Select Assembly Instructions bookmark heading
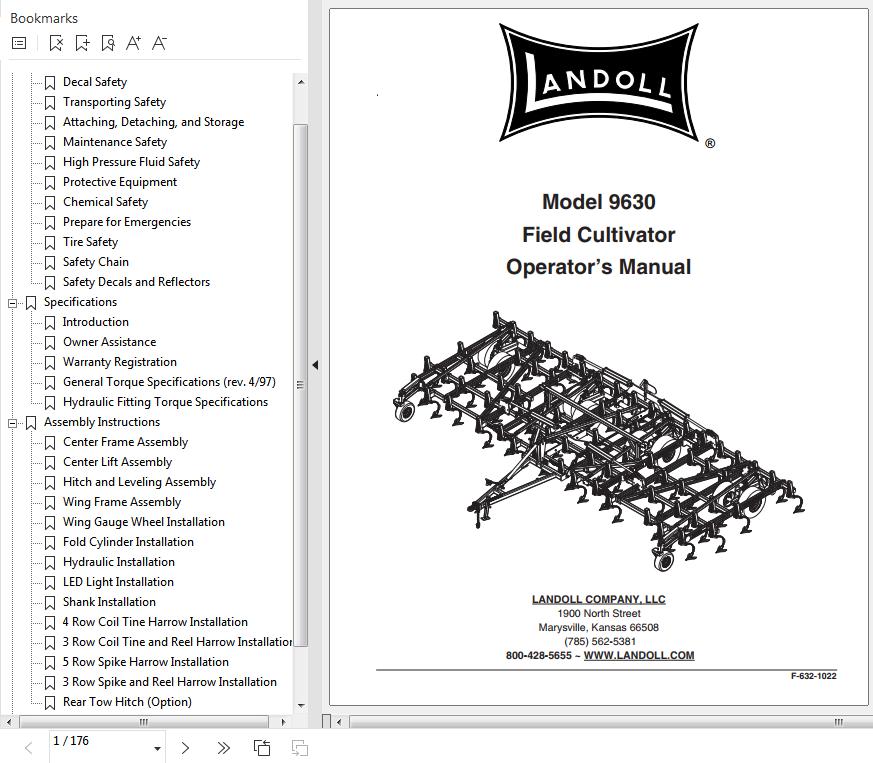 (102, 422)
